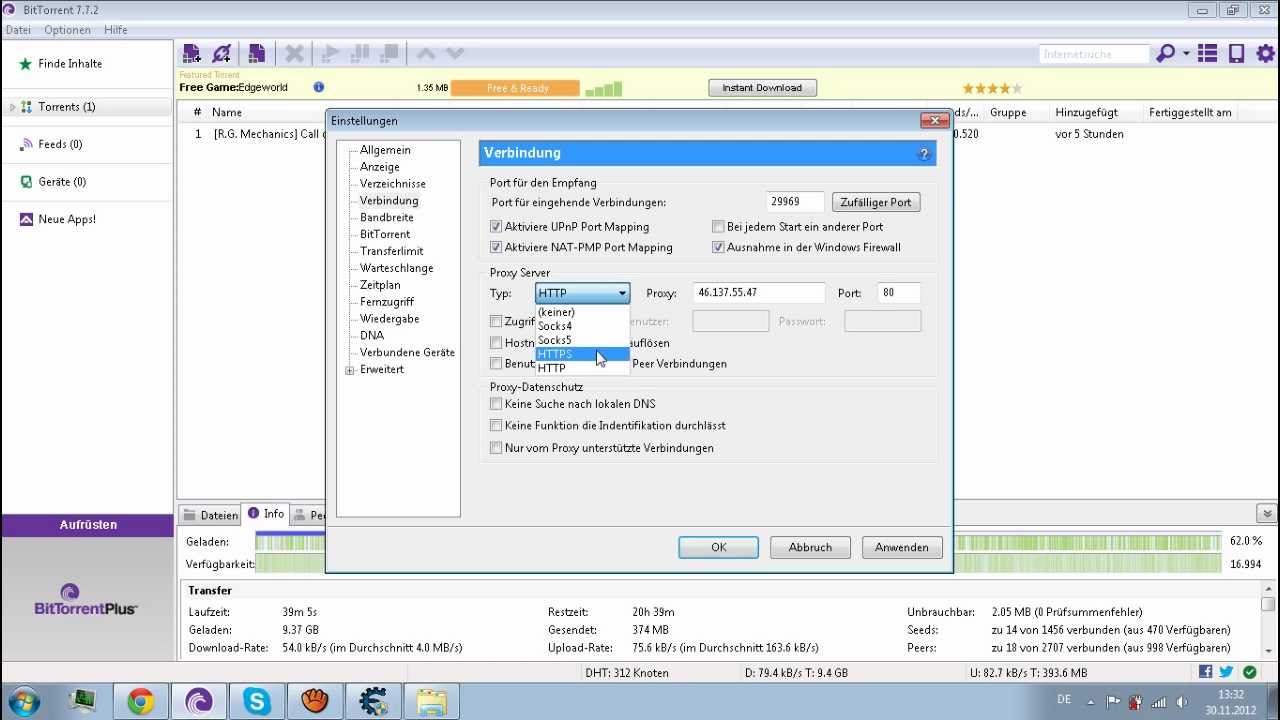Click the Instant Download button
This screenshot has width=1280, height=720.
point(762,88)
